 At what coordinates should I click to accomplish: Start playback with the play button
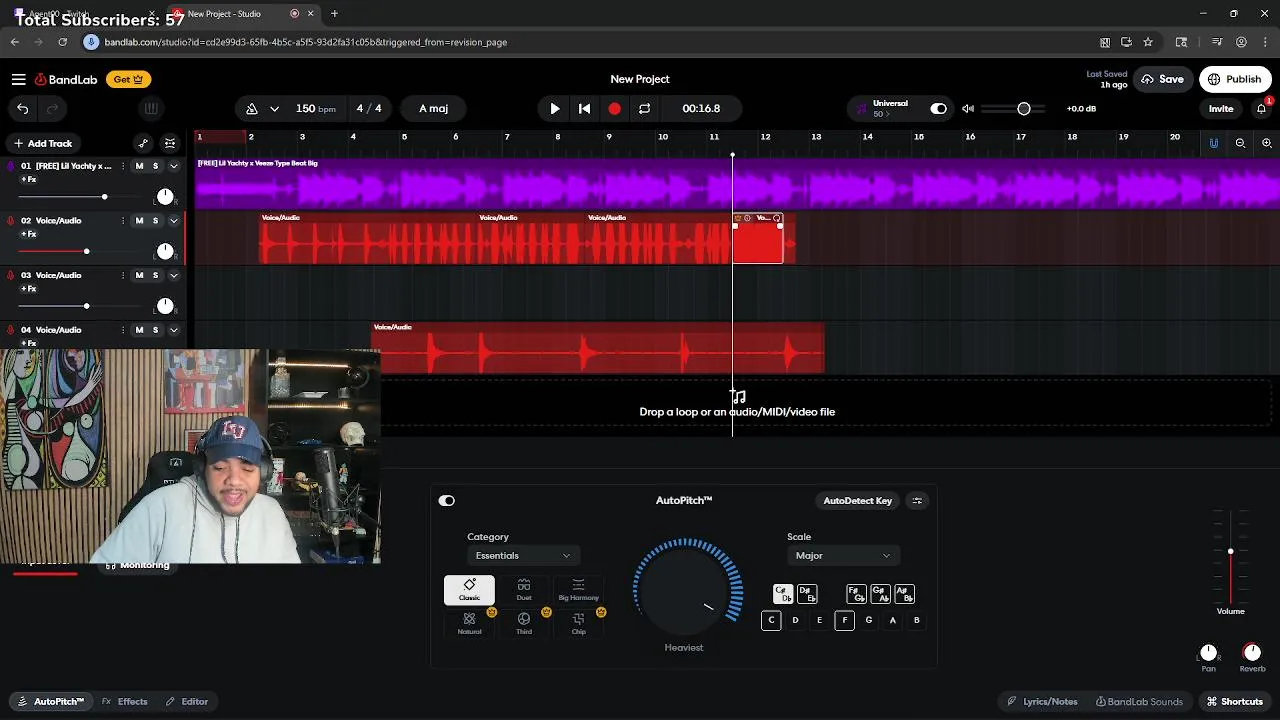pos(555,108)
